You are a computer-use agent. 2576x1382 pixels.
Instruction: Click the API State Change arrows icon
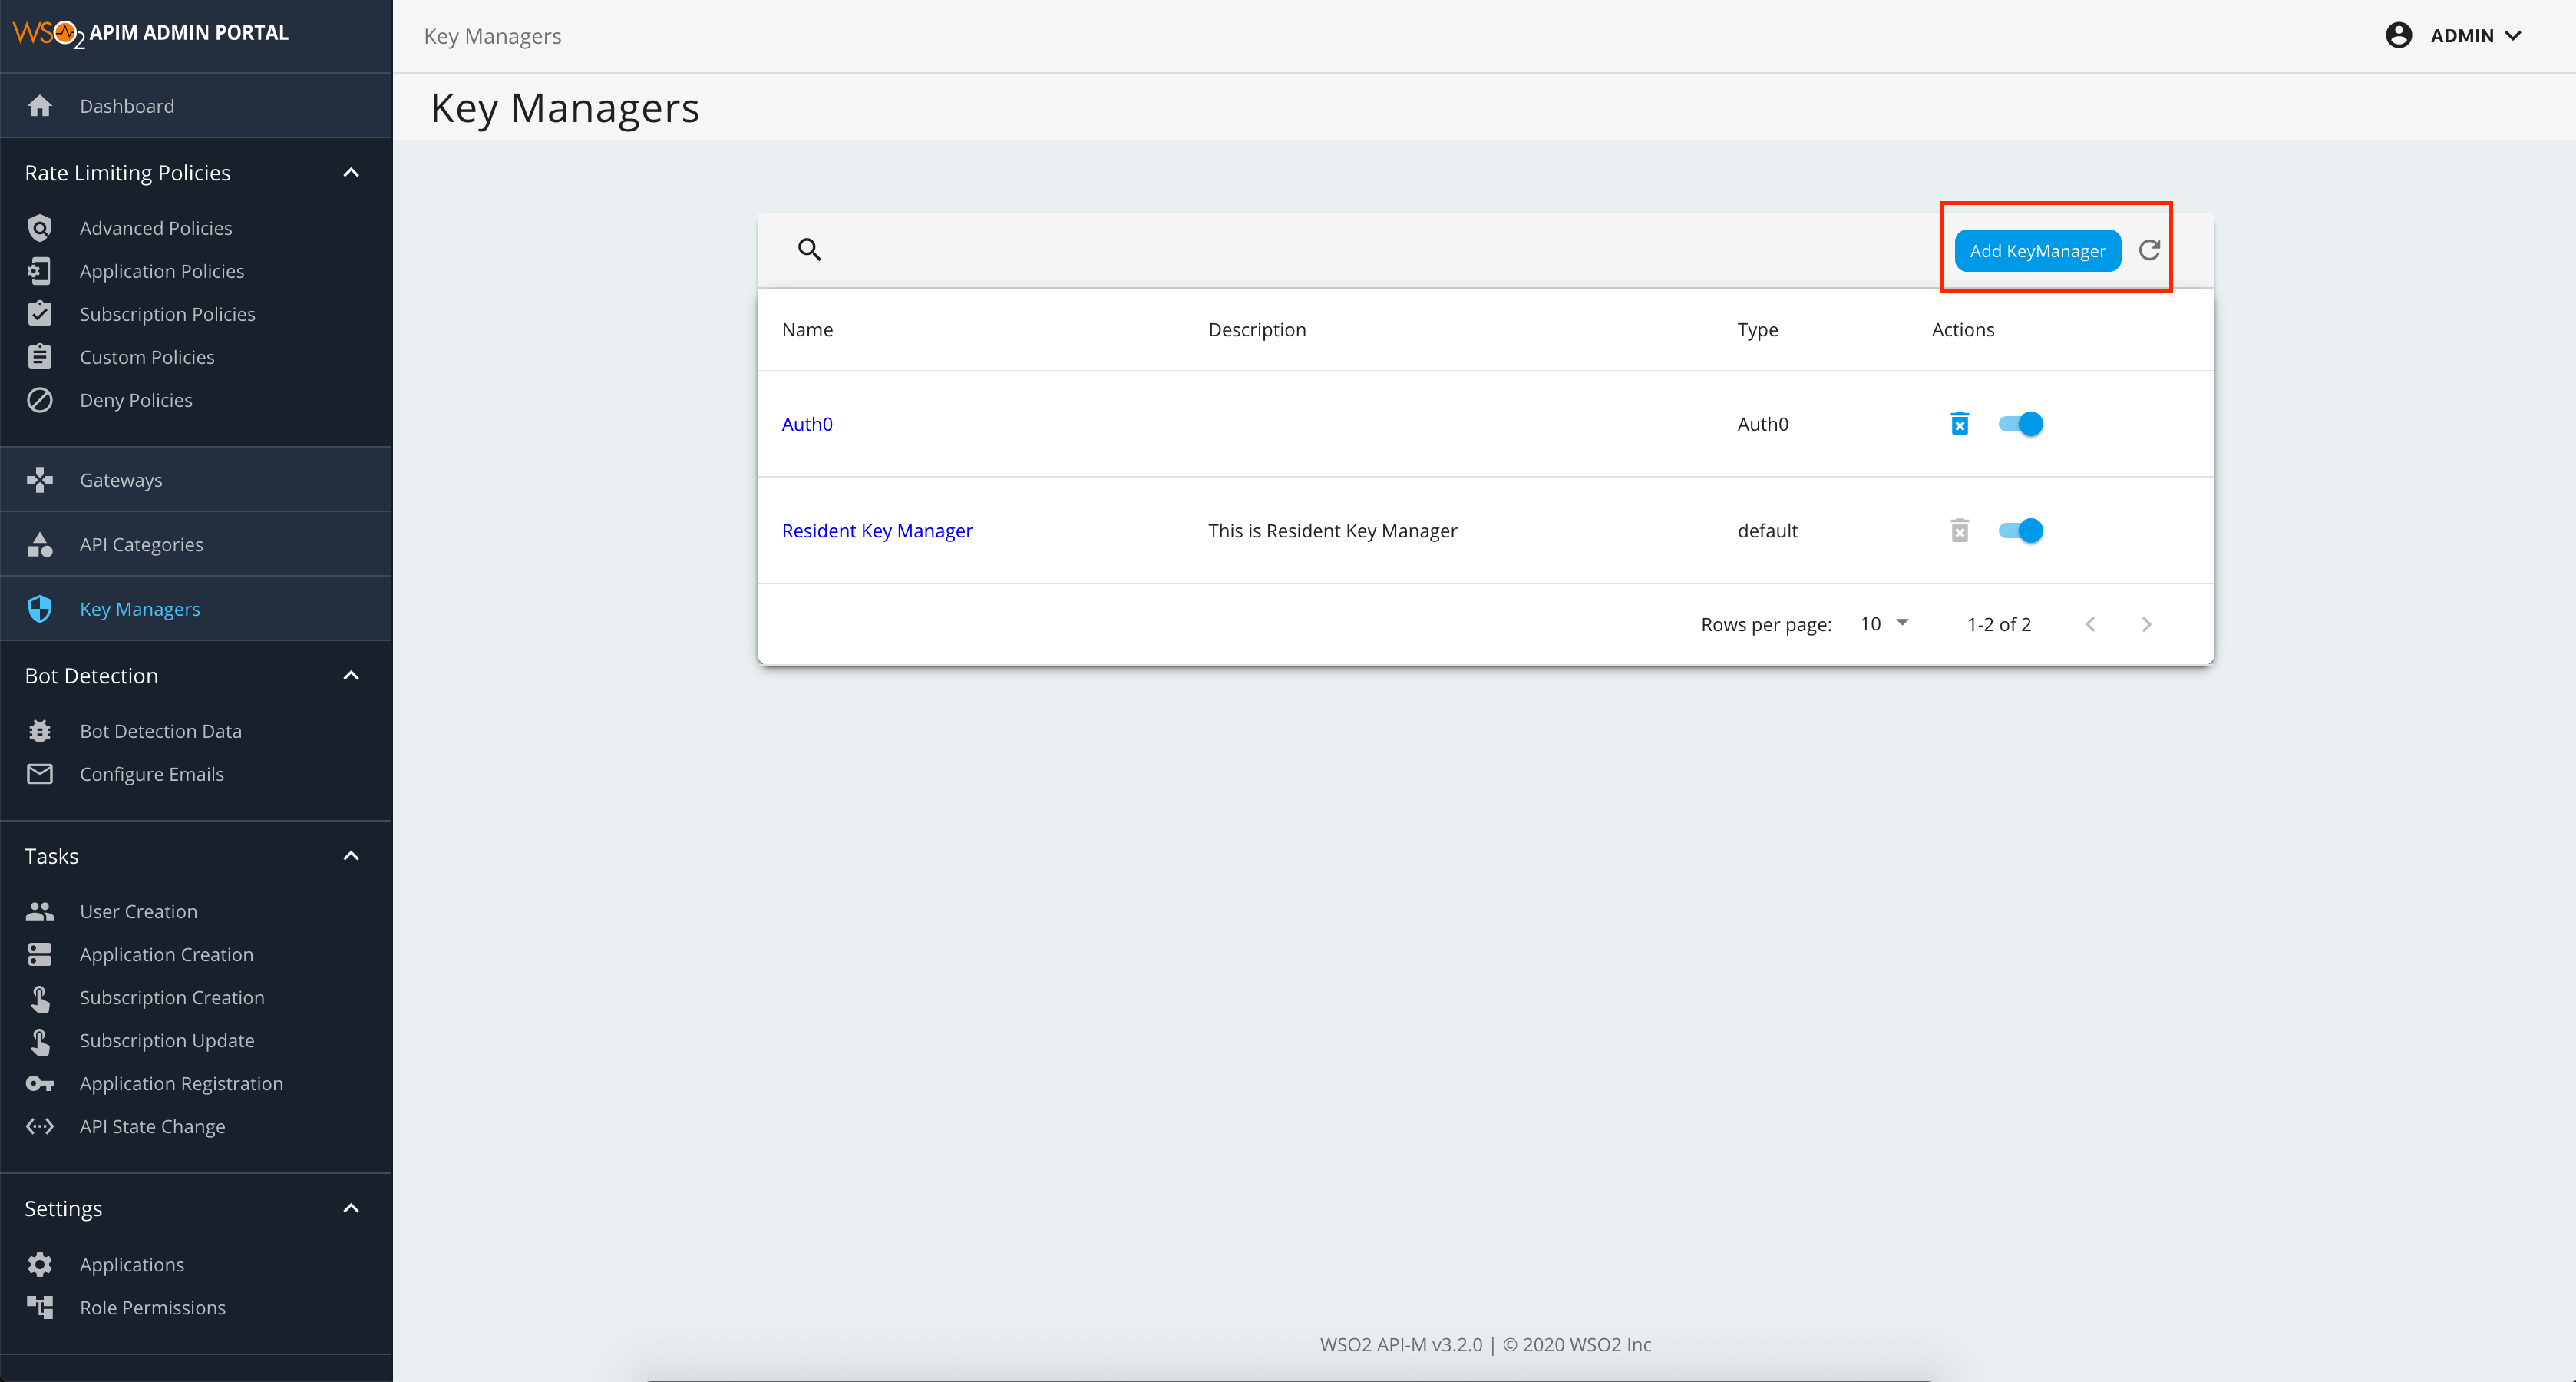tap(40, 1127)
